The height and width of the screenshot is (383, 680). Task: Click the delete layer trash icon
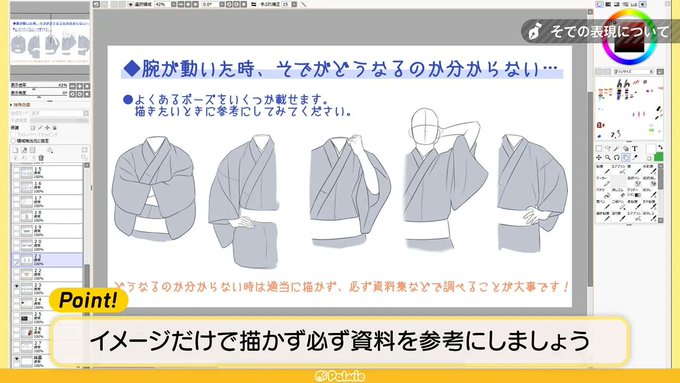pos(41,158)
